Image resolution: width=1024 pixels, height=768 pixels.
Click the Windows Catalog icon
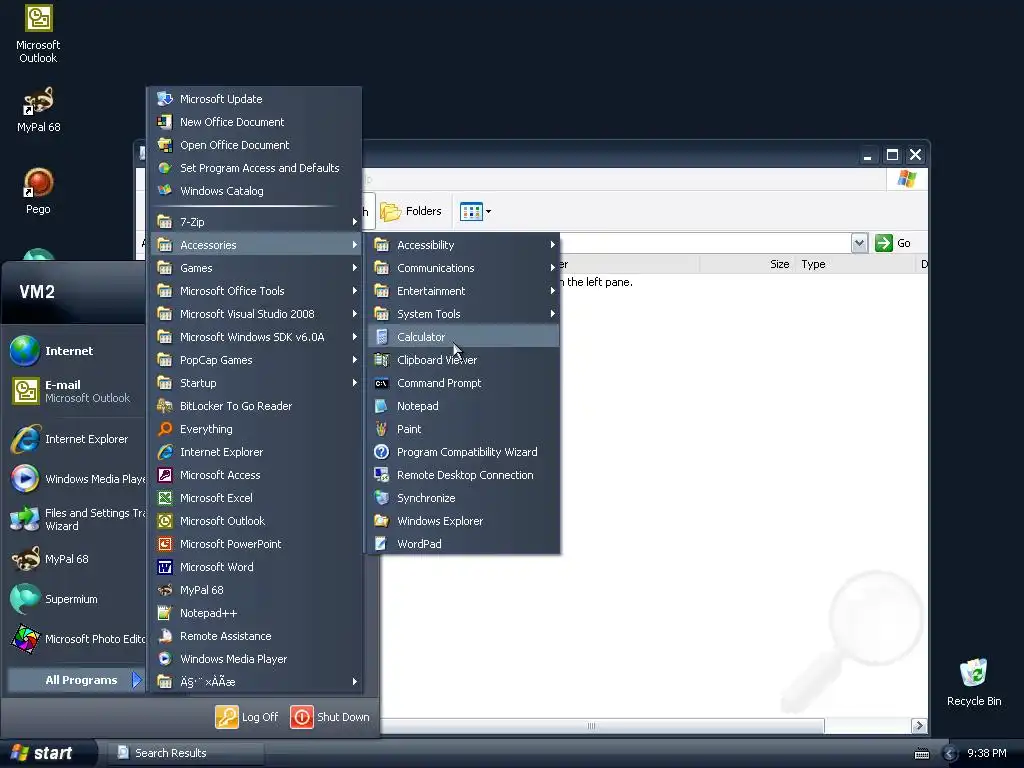165,191
